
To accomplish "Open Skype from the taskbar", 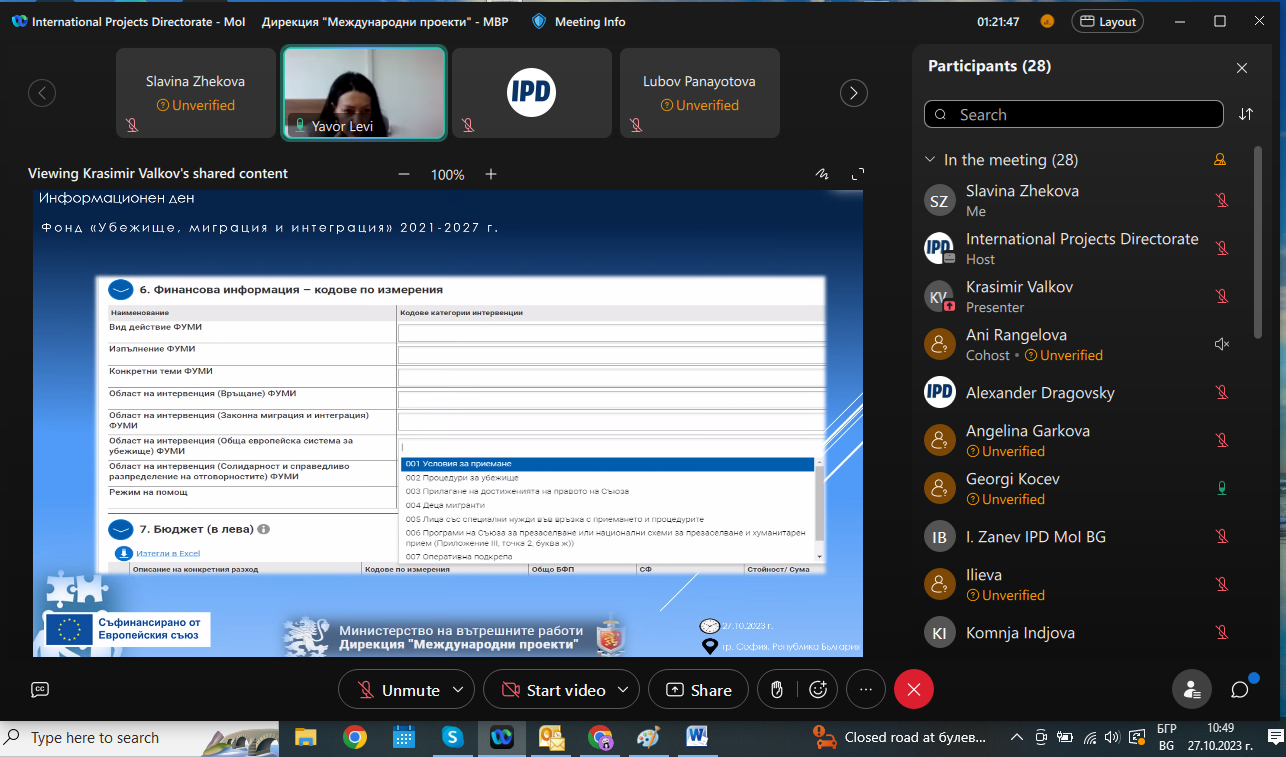I will [453, 737].
